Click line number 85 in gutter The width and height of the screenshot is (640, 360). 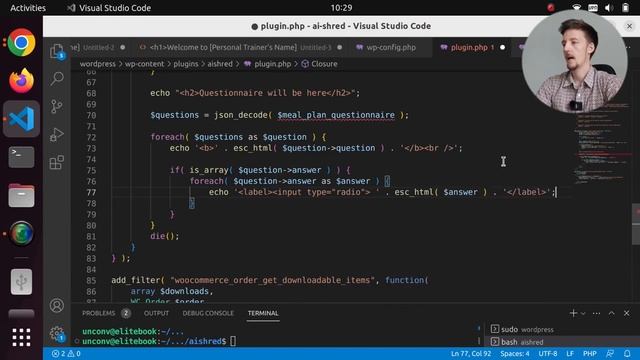click(x=91, y=280)
